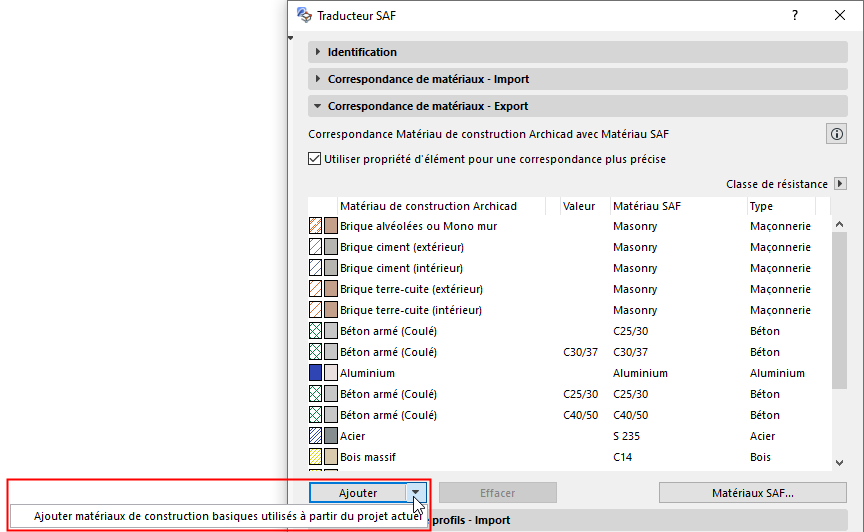Viewport: 864px width, 532px height.
Task: Click grey surface swatch of Acier row
Action: [x=331, y=435]
